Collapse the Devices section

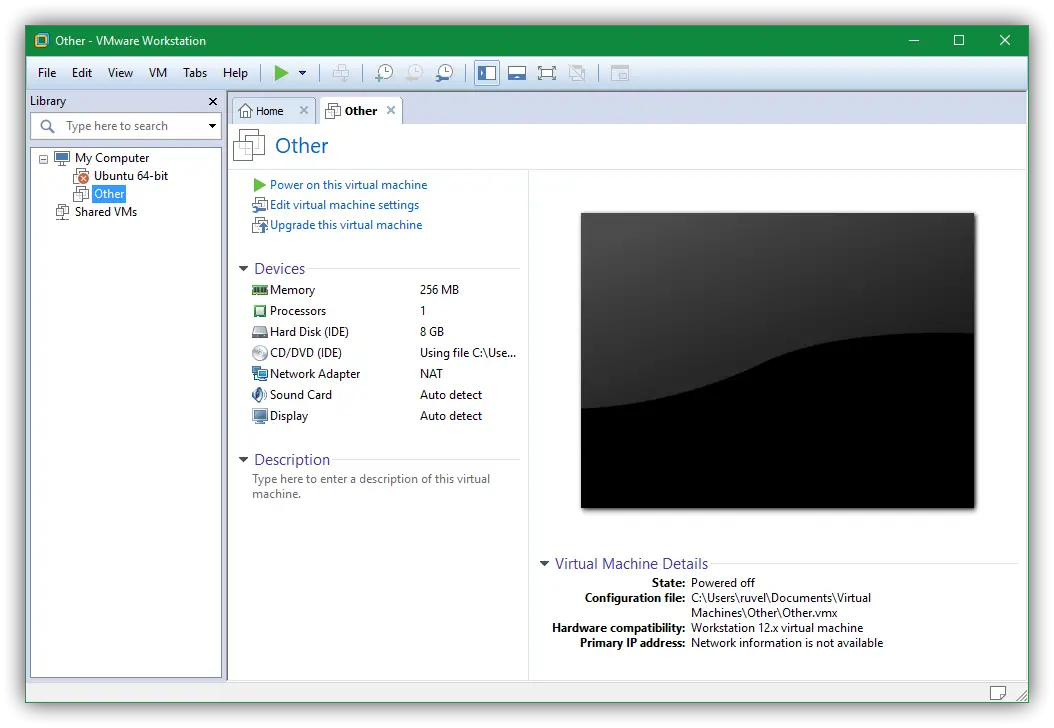tap(244, 269)
